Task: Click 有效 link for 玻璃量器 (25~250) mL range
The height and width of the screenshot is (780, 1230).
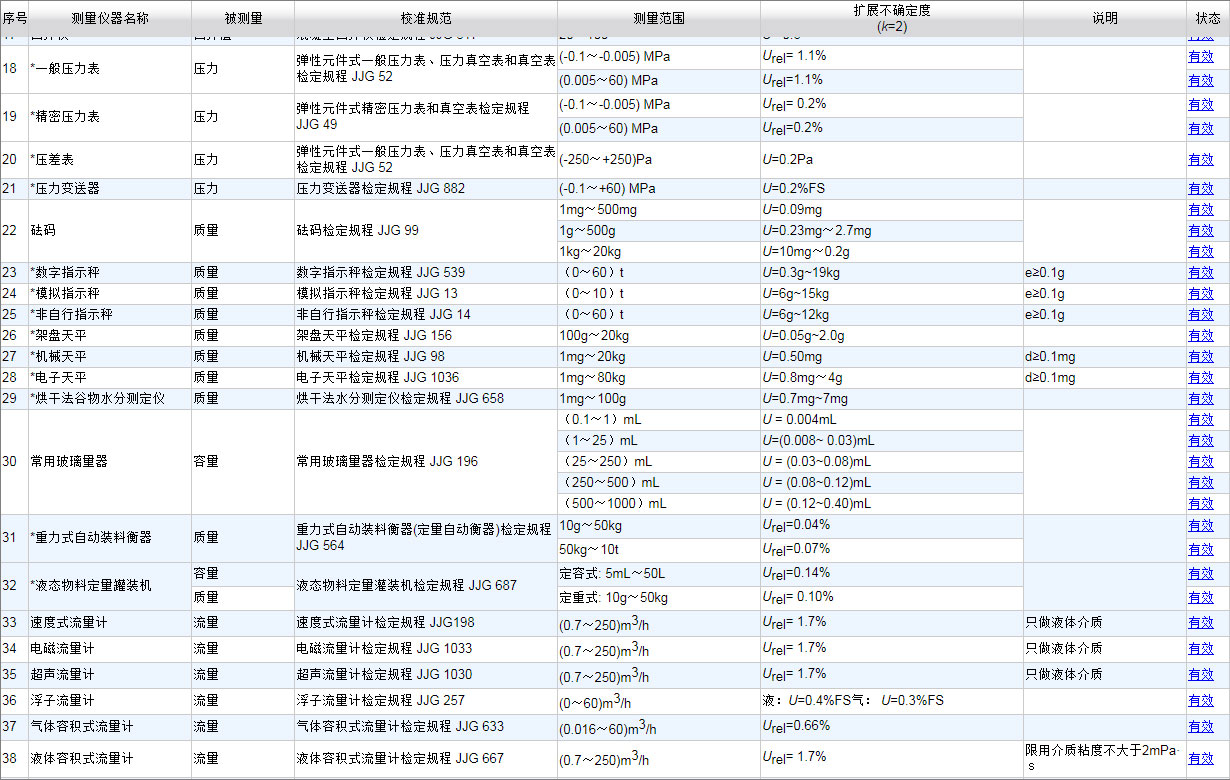Action: pos(1201,462)
